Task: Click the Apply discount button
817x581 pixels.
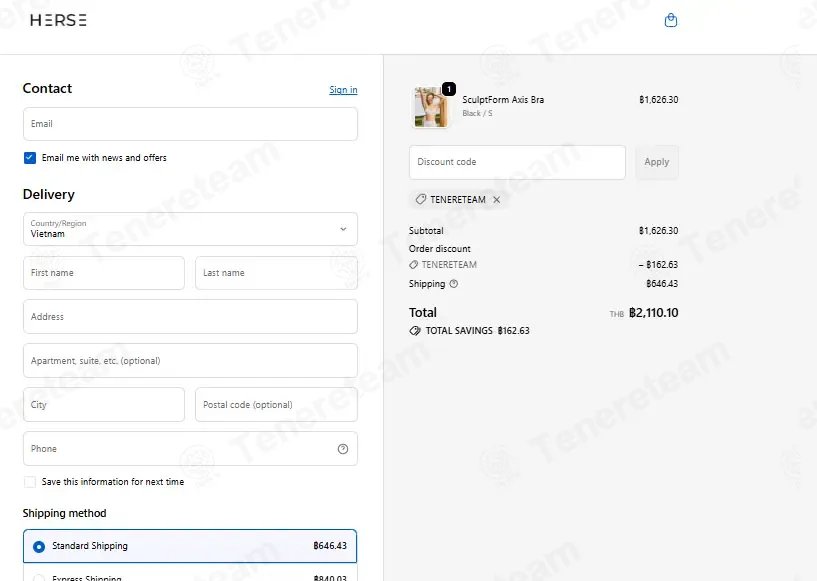Action: pyautogui.click(x=657, y=162)
